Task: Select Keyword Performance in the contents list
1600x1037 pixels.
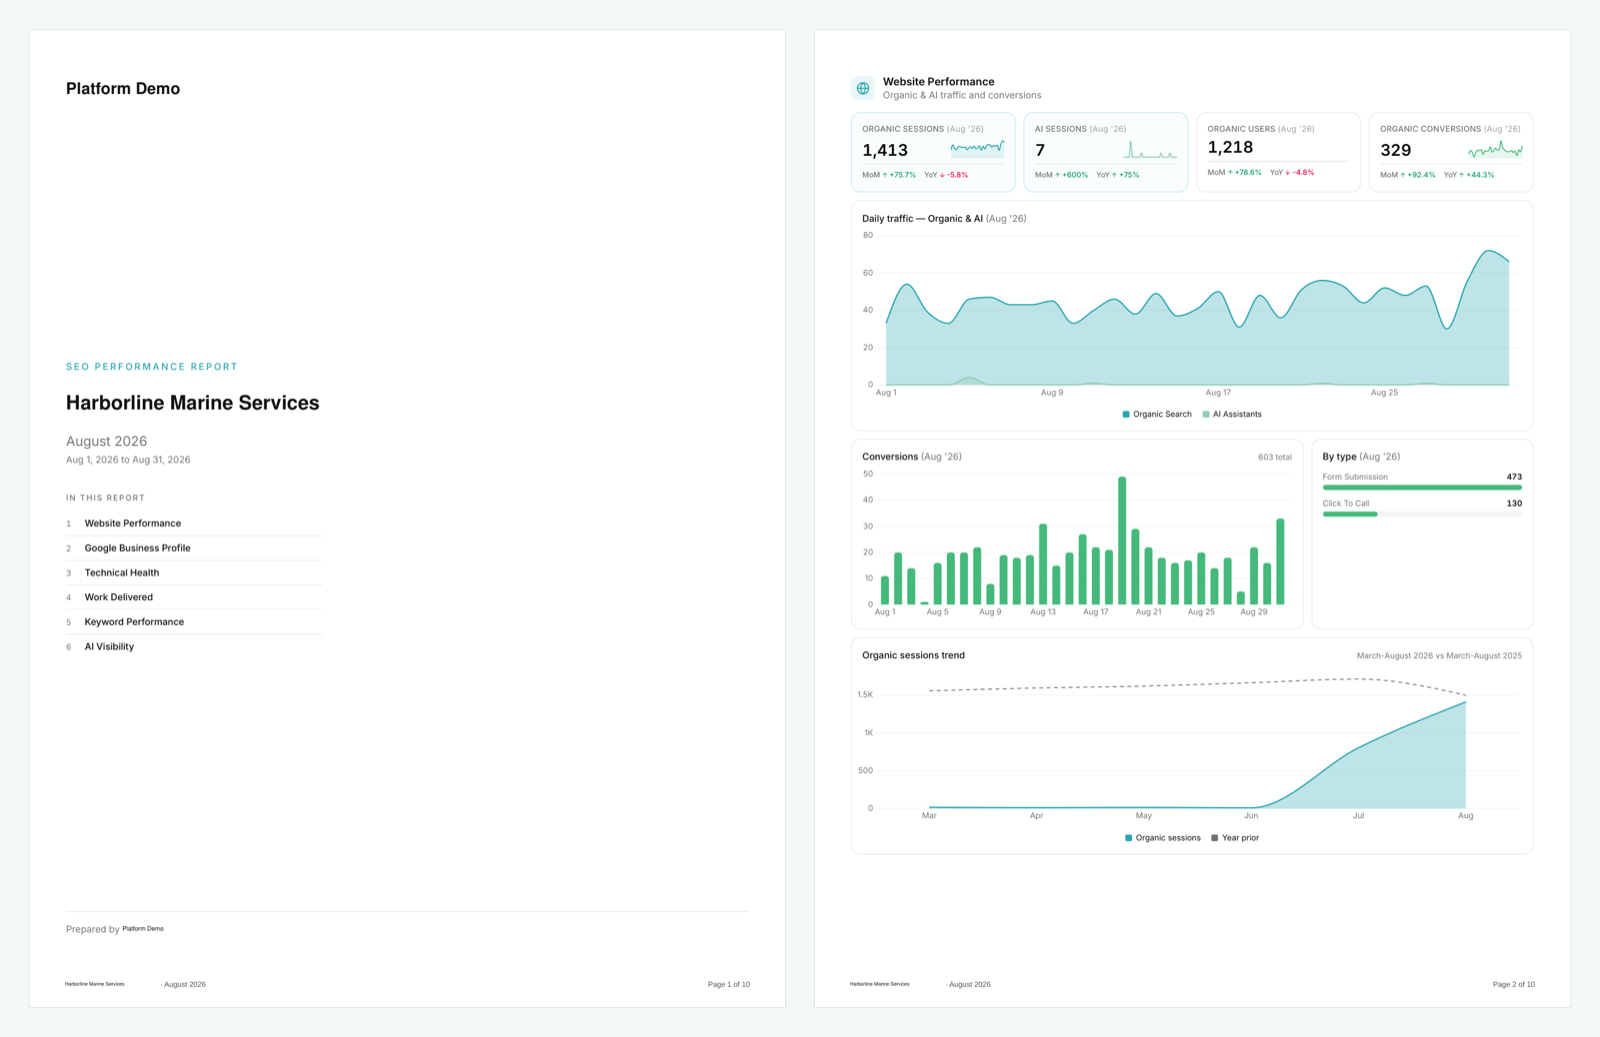Action: (x=193, y=622)
